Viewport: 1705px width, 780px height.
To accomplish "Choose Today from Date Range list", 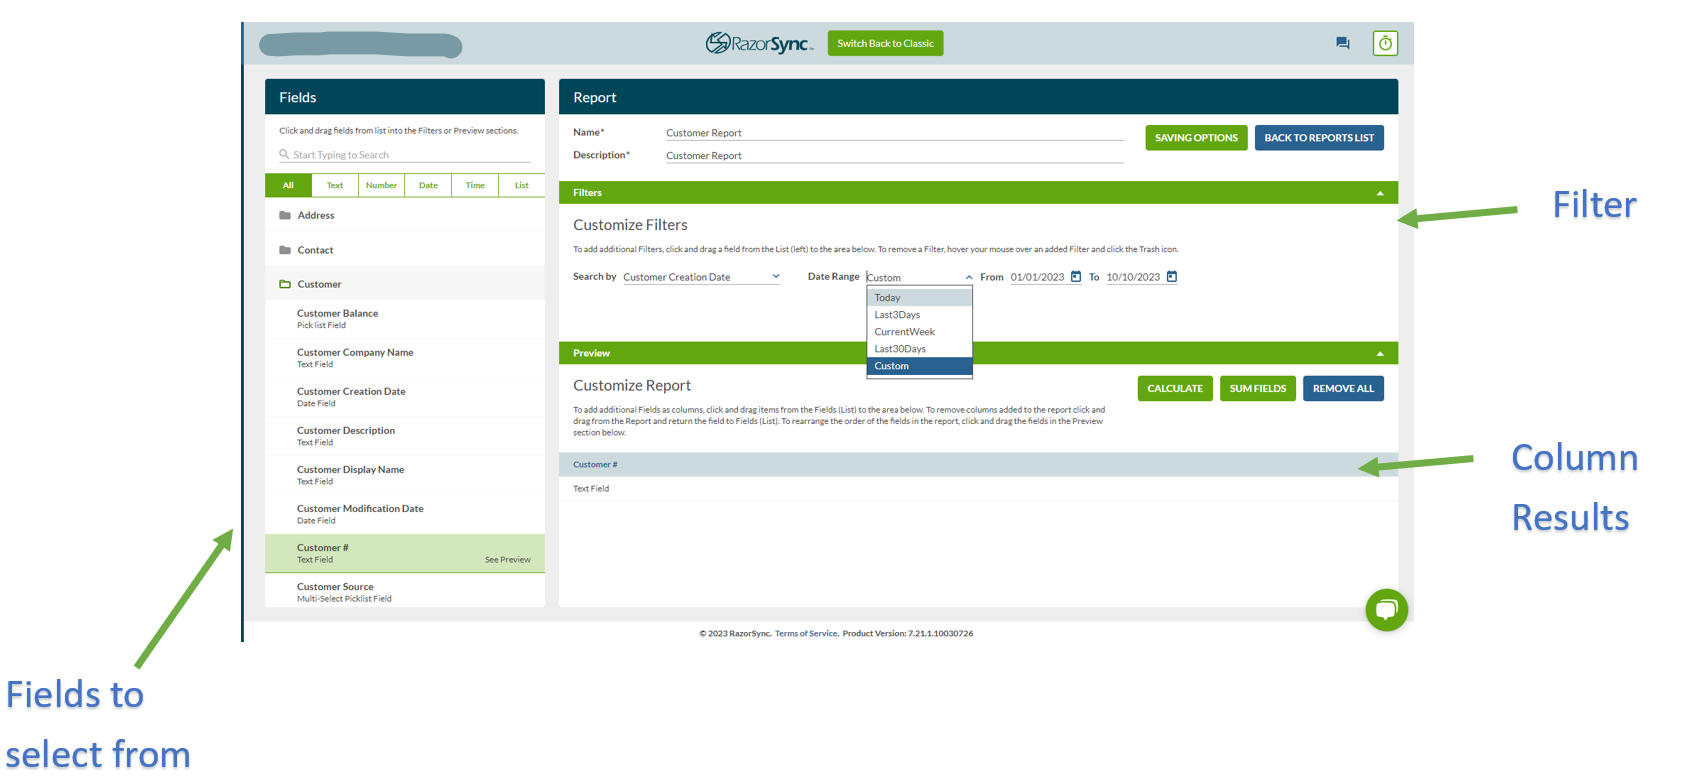I will tap(920, 298).
